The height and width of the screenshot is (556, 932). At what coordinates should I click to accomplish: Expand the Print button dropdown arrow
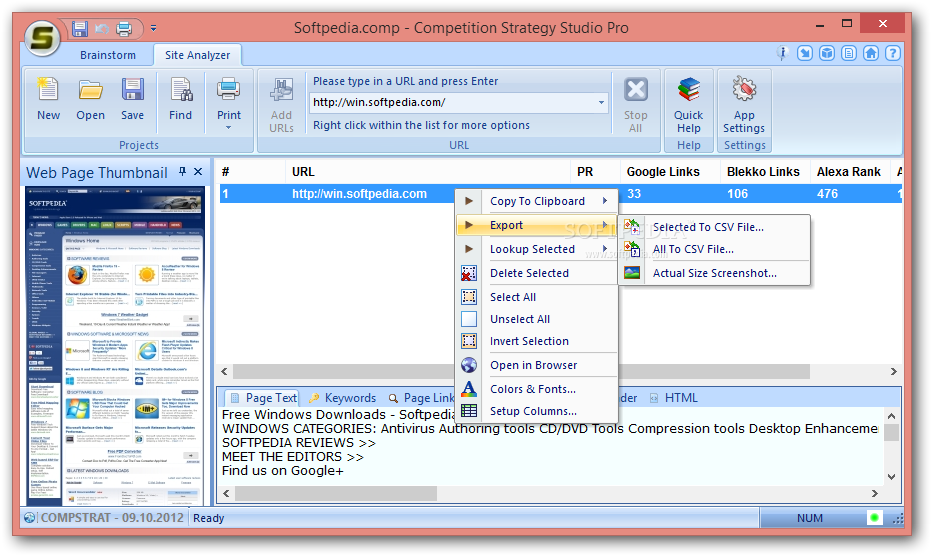(229, 128)
